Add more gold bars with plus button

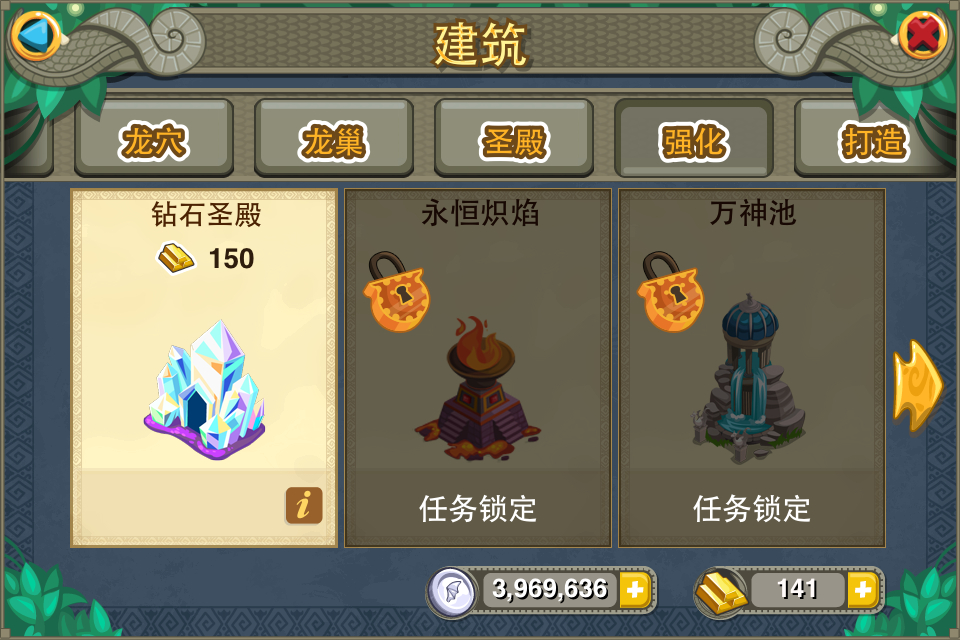pos(863,590)
